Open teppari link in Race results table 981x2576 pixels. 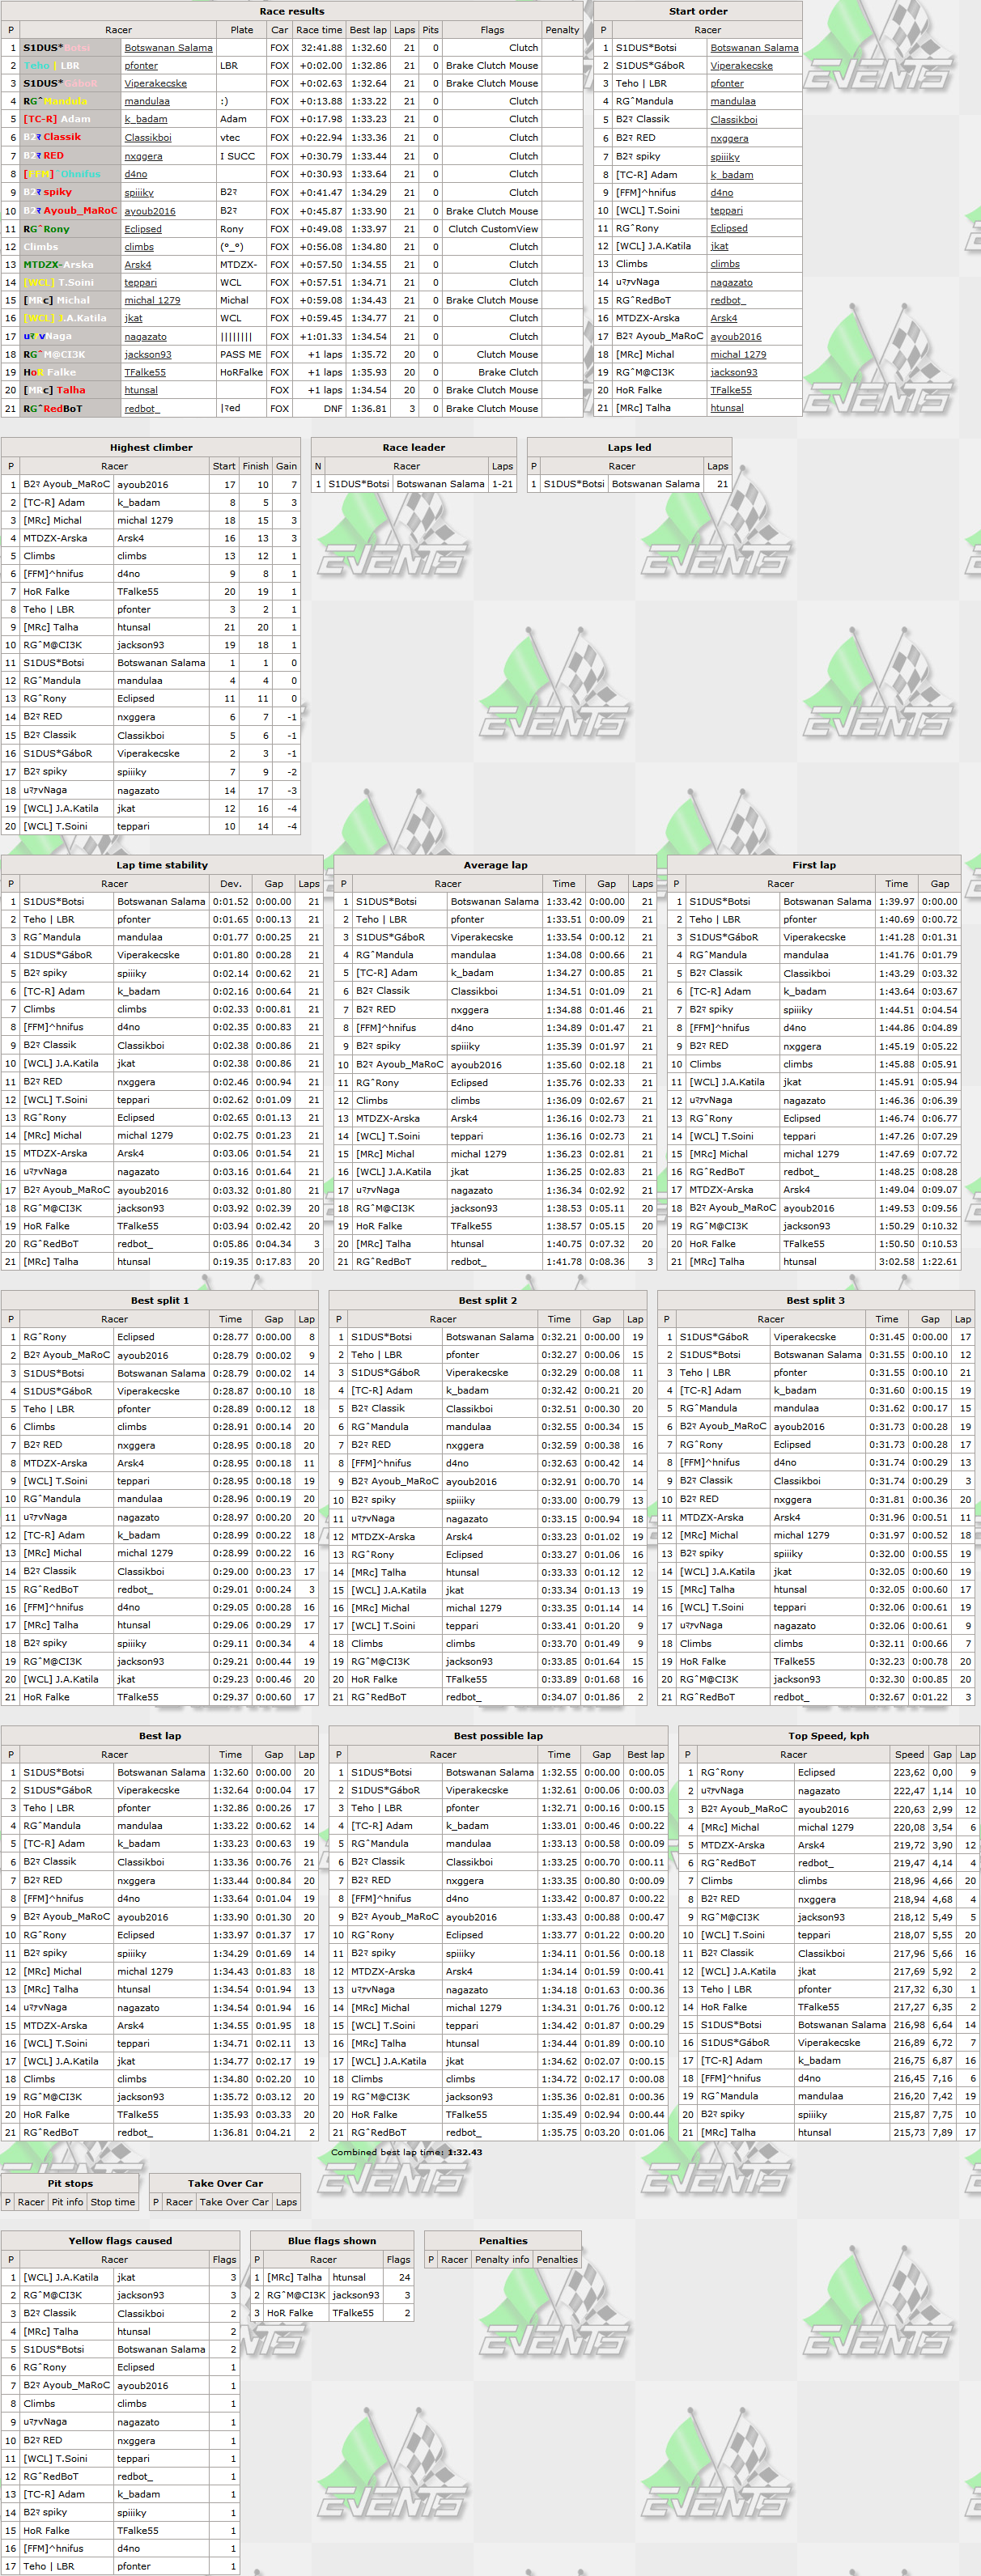point(140,283)
